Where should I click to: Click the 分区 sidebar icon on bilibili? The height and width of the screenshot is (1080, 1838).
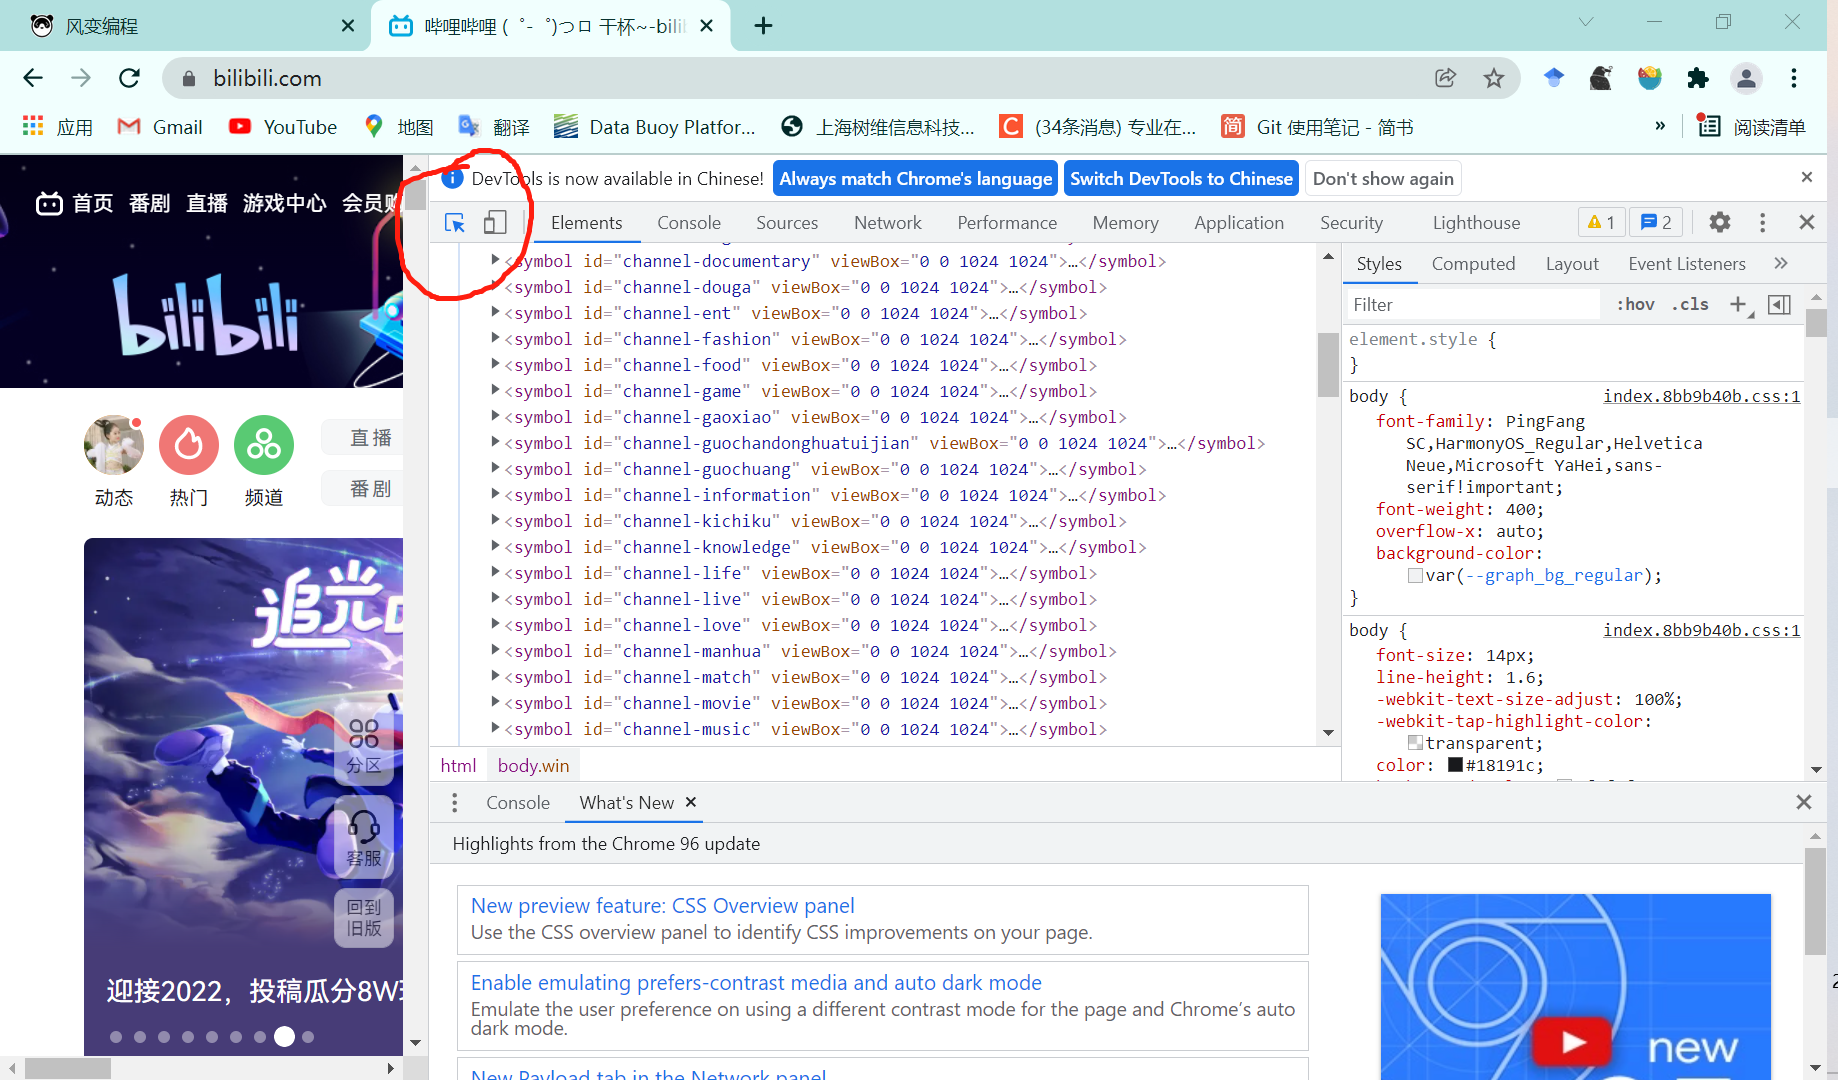coord(364,746)
